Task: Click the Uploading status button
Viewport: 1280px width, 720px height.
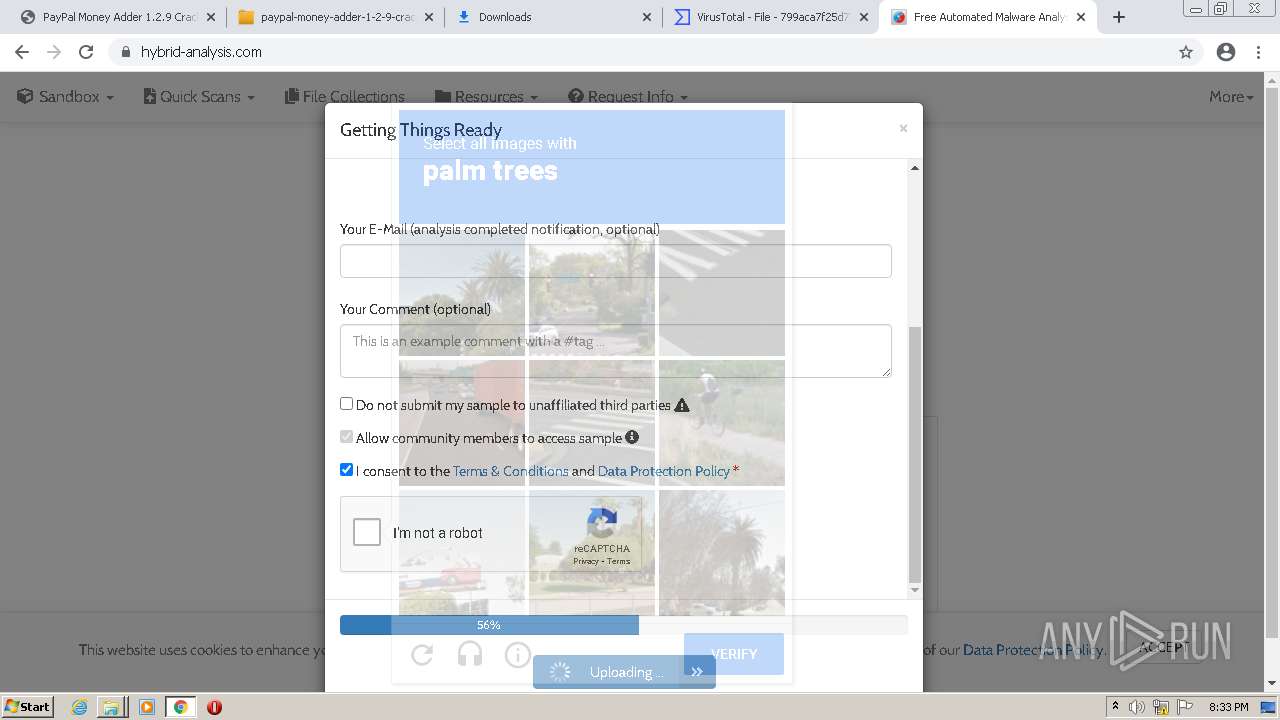Action: point(624,672)
